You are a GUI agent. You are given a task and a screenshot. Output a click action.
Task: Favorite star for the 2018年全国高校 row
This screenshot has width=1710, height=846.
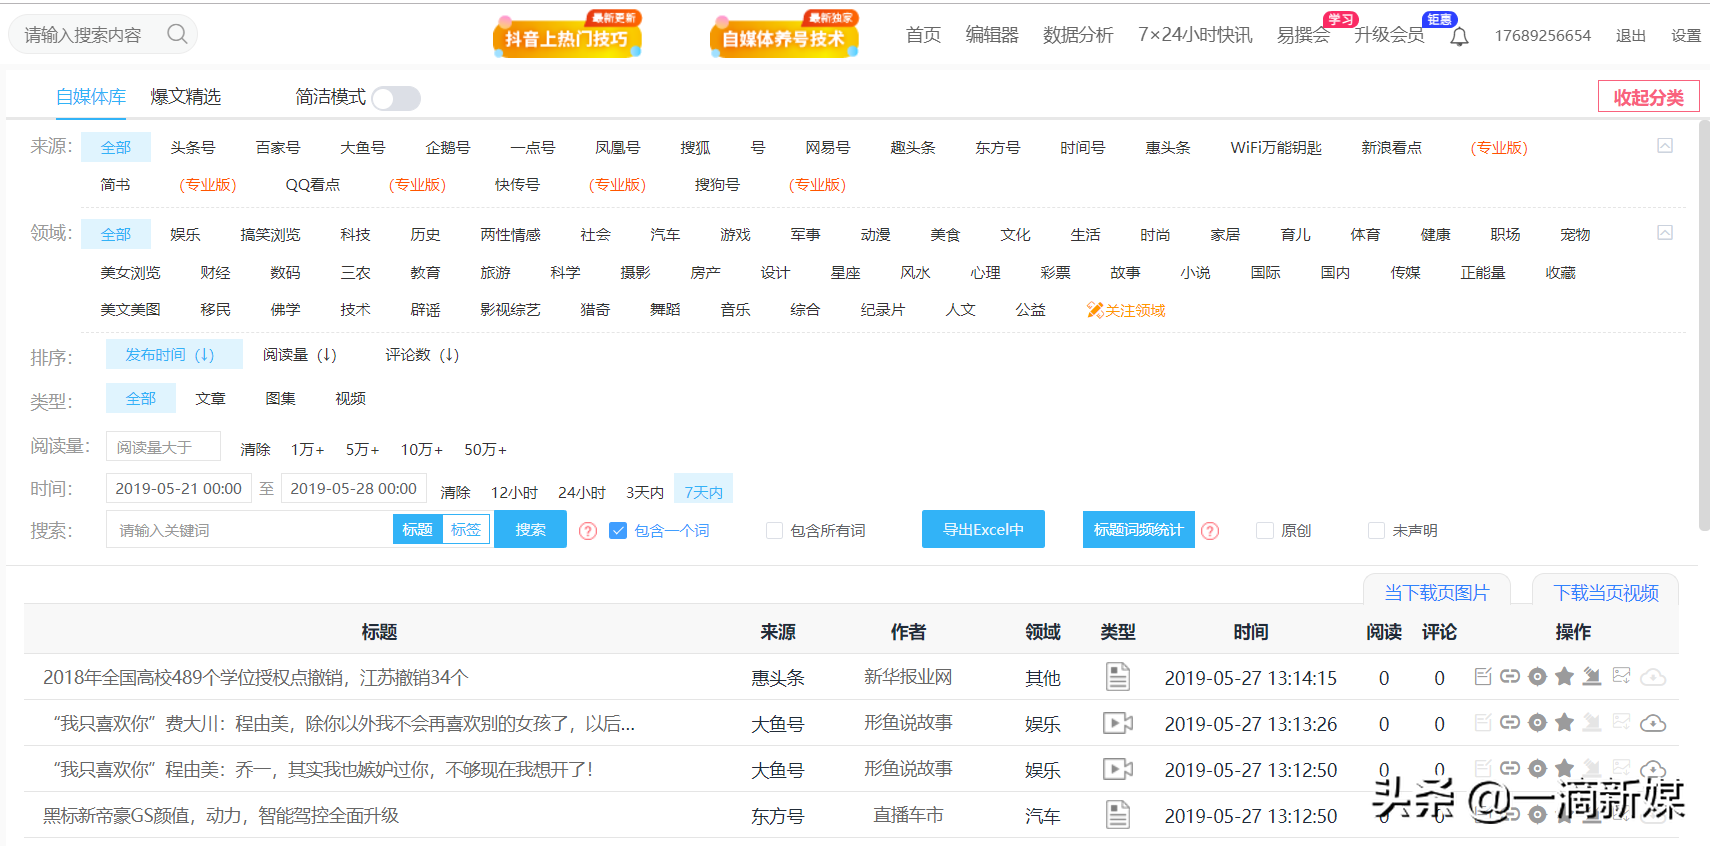(1564, 677)
